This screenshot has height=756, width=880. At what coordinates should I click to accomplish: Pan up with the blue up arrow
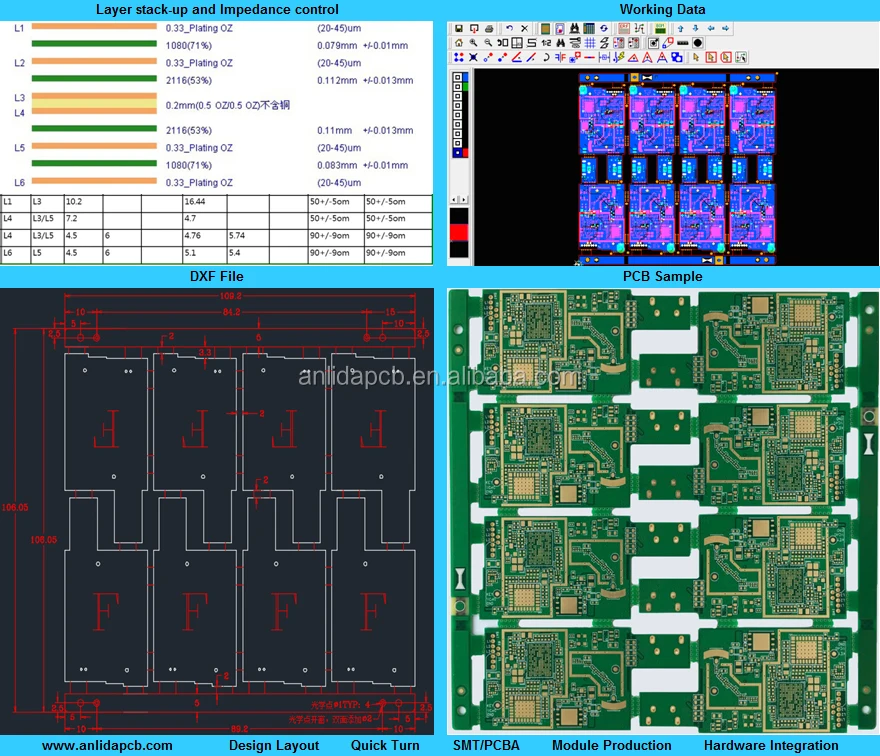[681, 28]
